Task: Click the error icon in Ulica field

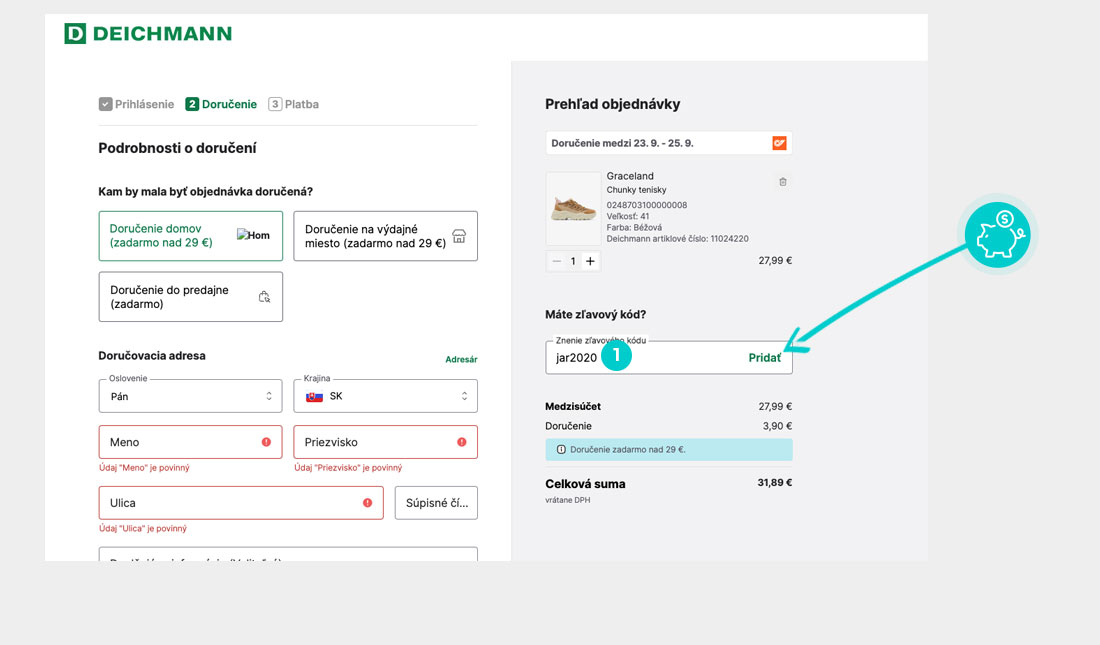Action: [367, 503]
